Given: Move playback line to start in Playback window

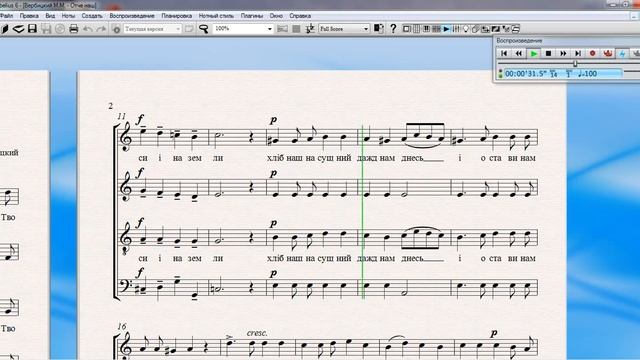Looking at the screenshot, I should 504,53.
